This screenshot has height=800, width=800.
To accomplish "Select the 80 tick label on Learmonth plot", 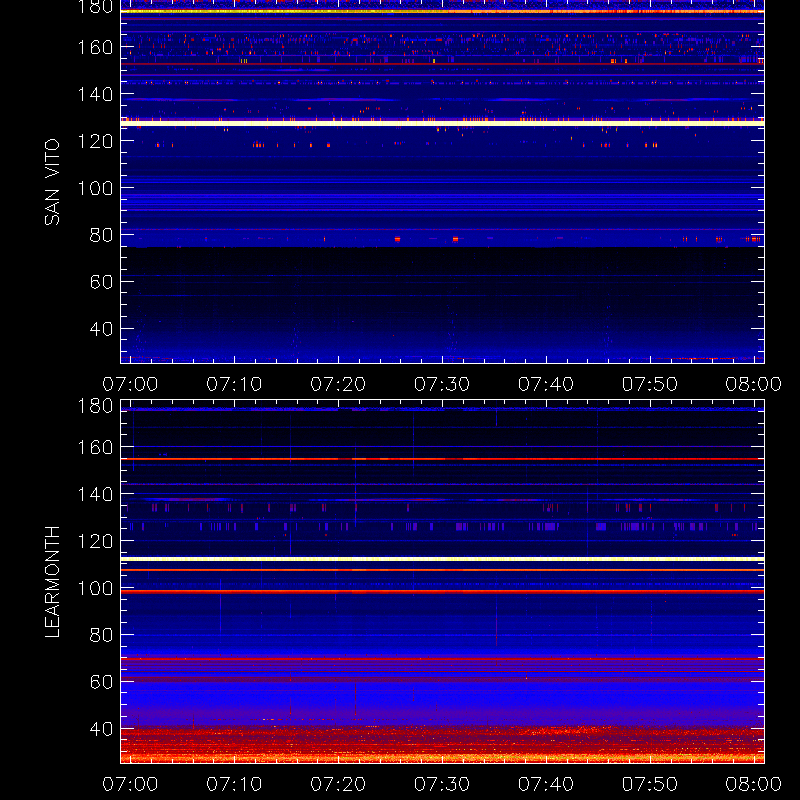I will coord(101,635).
